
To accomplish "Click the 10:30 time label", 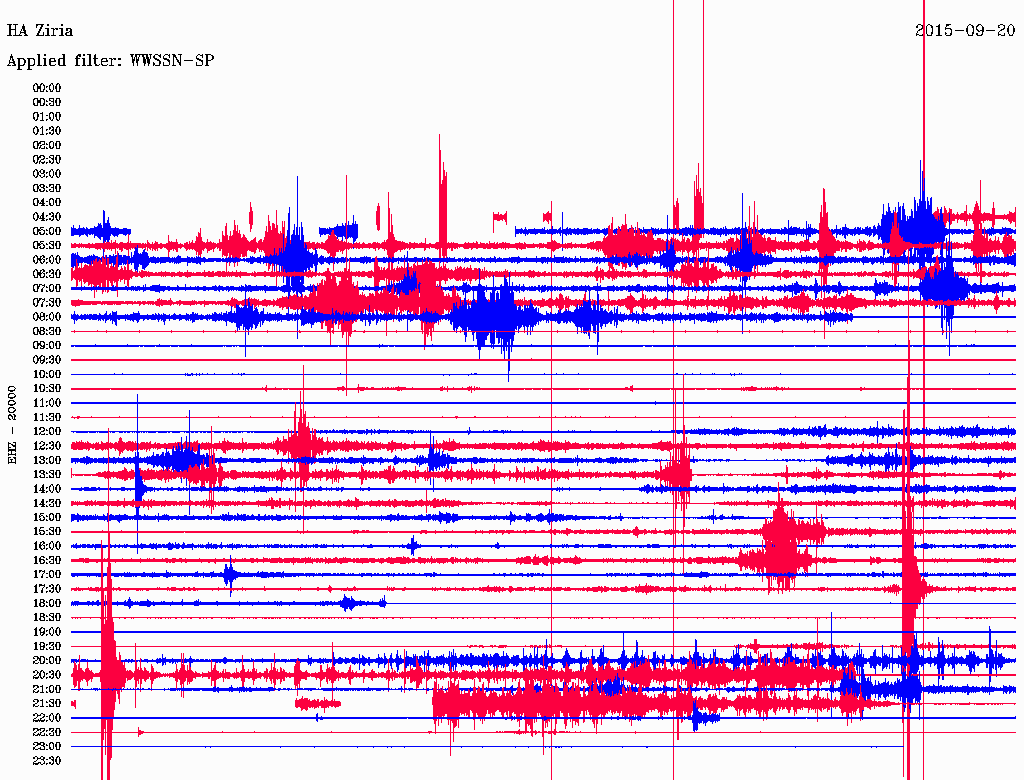I will (x=47, y=389).
